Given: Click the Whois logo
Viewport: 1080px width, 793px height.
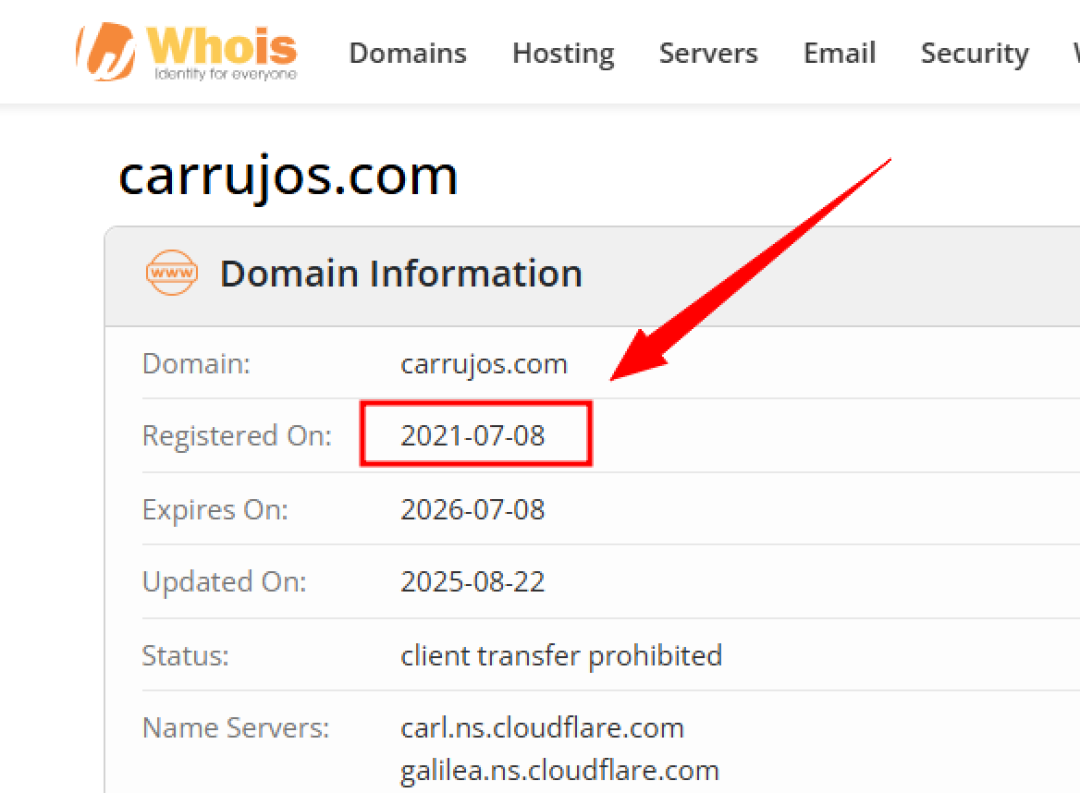Looking at the screenshot, I should point(187,52).
